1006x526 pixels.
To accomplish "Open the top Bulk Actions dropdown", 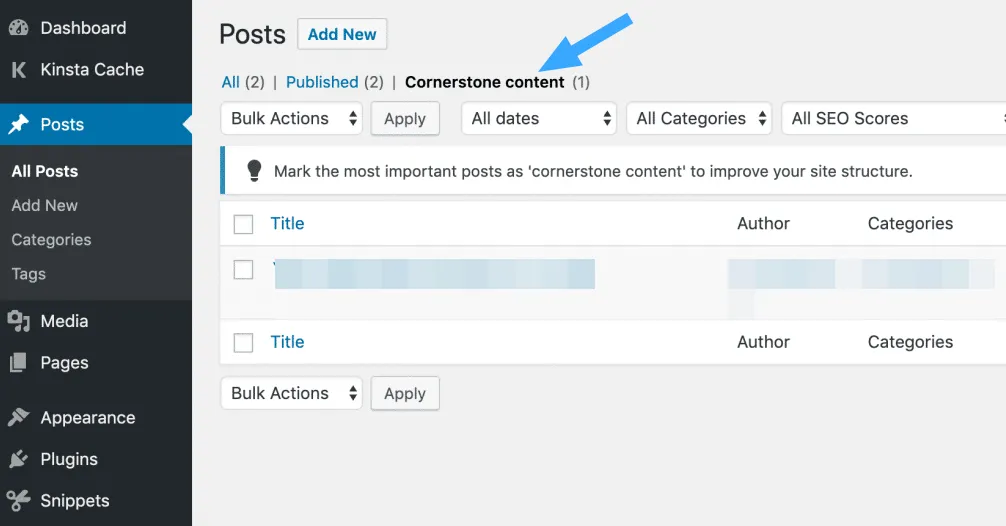I will 291,119.
